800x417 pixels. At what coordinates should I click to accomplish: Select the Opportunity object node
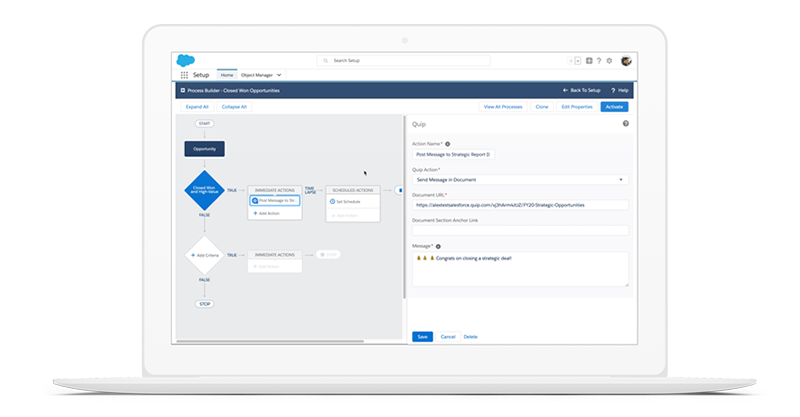[205, 149]
